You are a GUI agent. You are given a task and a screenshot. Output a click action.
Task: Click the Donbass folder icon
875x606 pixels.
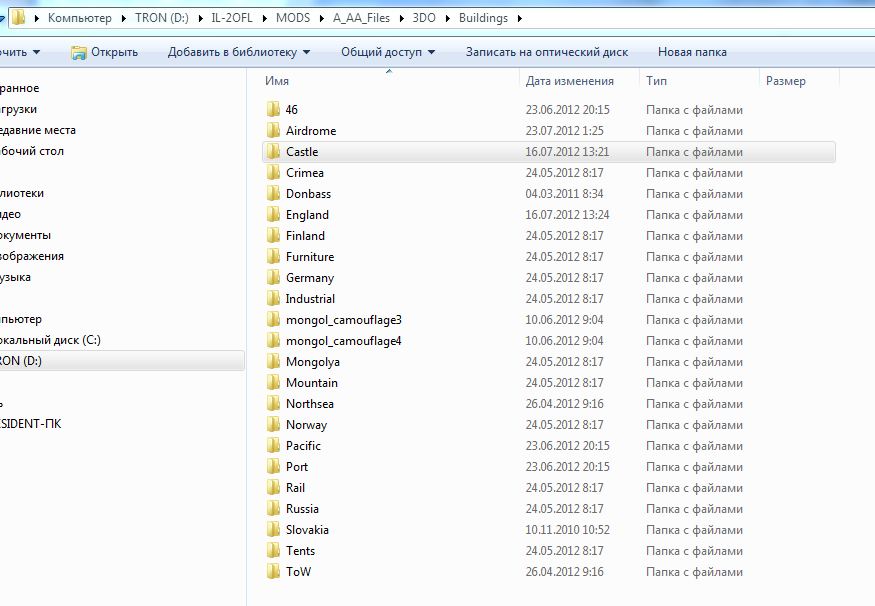(x=273, y=194)
